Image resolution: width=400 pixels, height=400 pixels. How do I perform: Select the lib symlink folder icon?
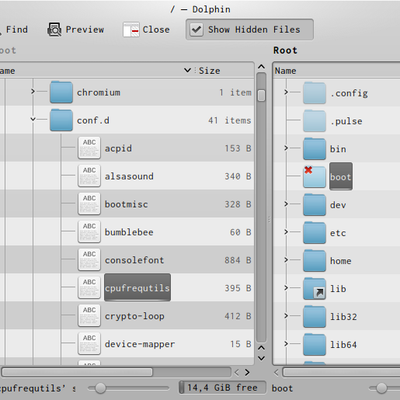[314, 289]
